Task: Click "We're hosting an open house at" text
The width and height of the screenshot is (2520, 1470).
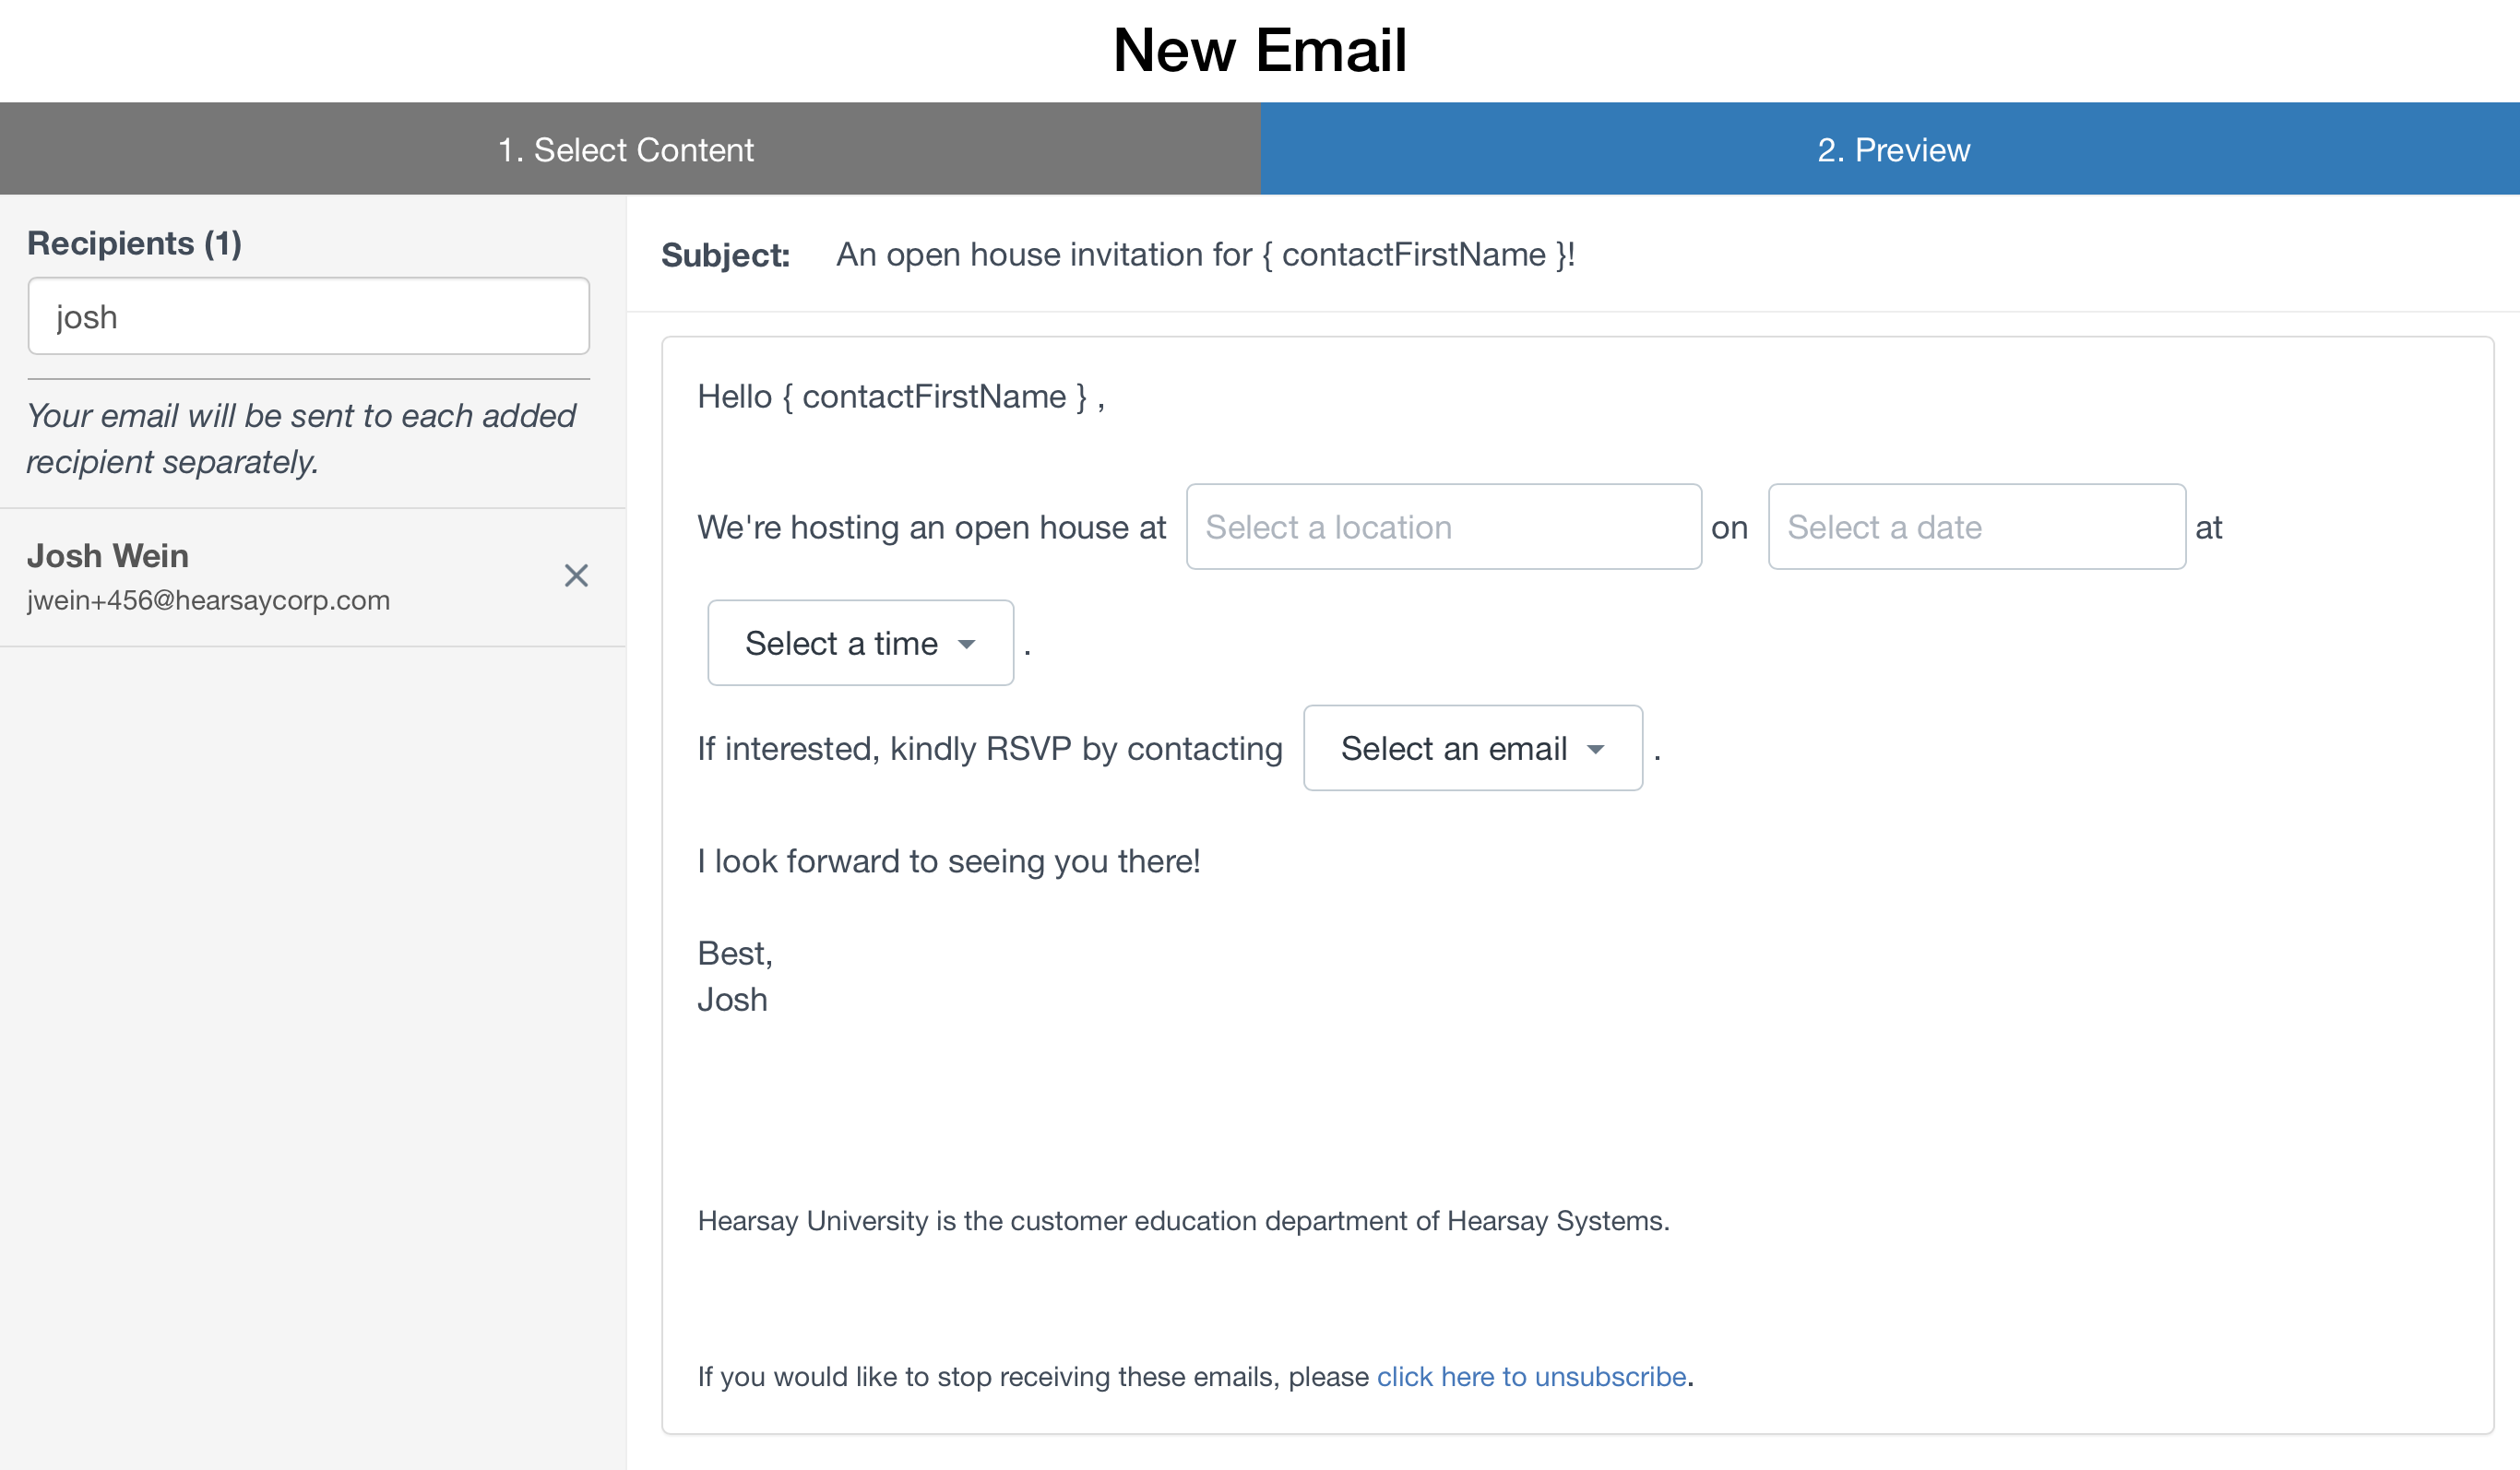Action: [932, 528]
